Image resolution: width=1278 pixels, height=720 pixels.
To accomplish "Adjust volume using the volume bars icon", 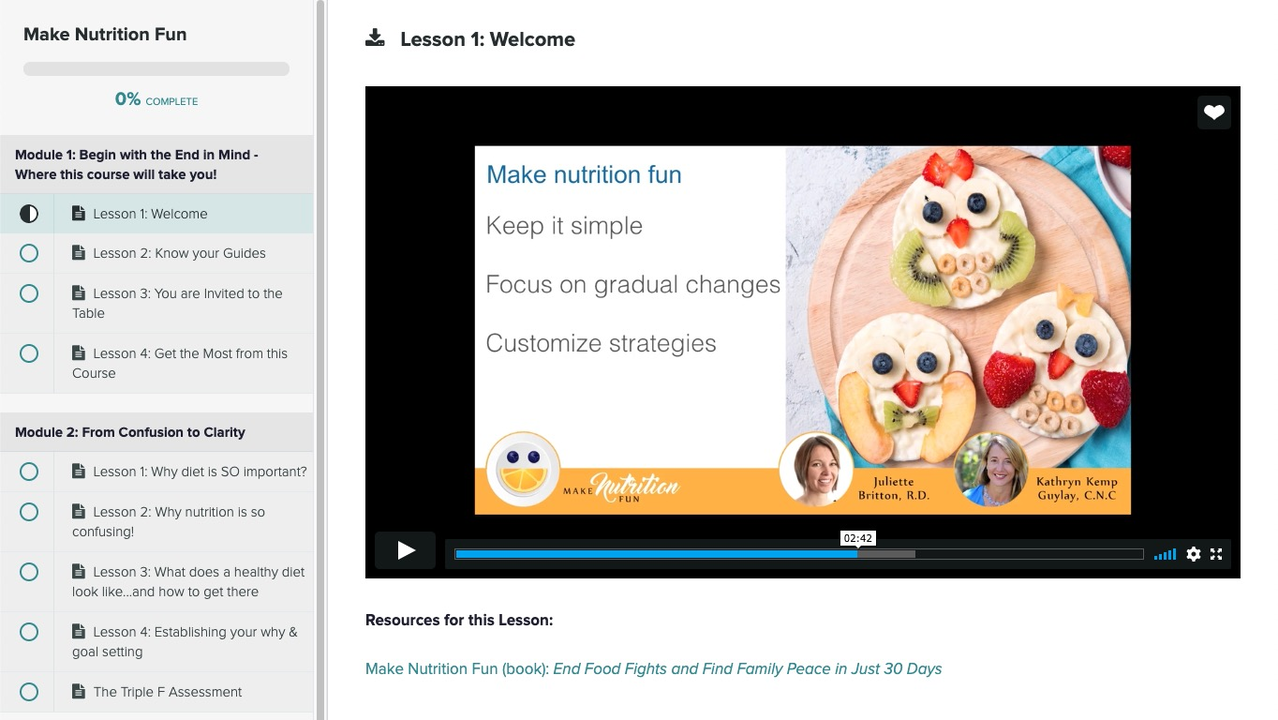I will pos(1164,554).
